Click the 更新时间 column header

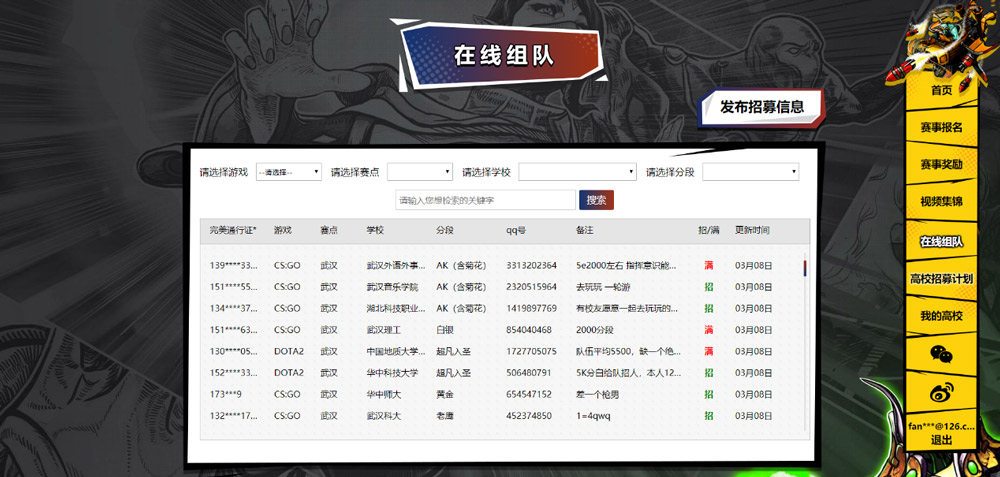pos(752,230)
